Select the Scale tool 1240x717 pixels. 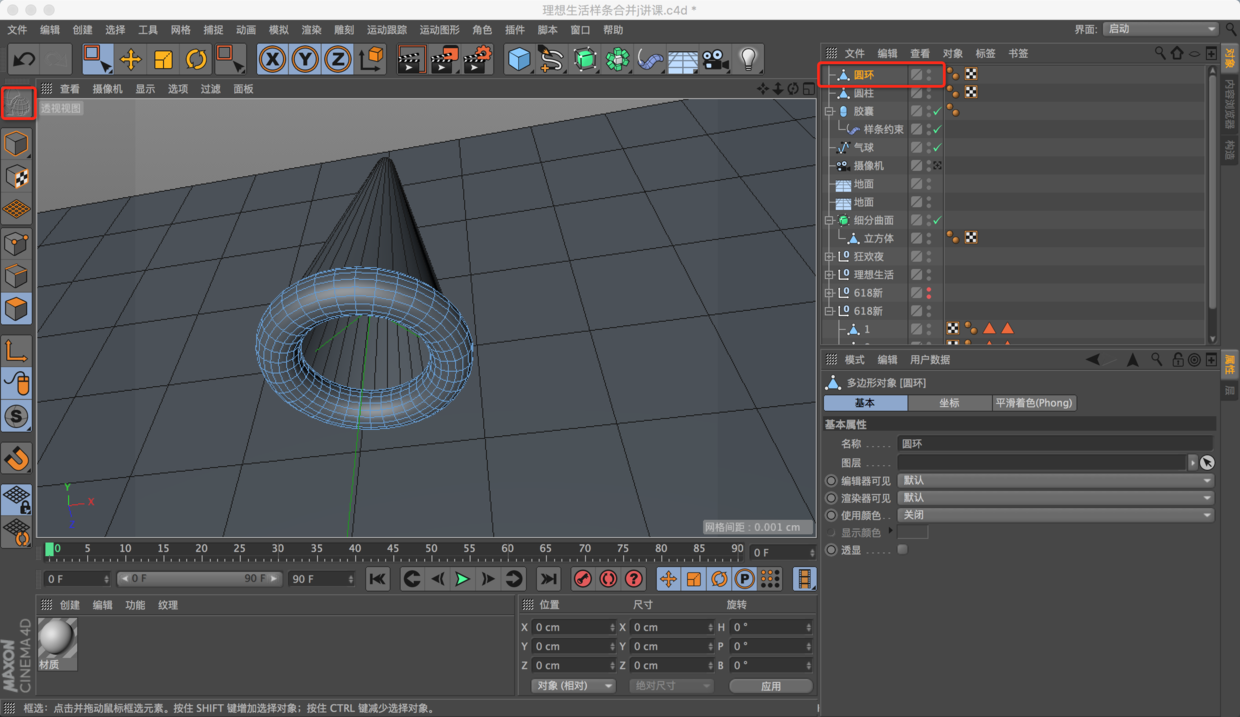[163, 60]
